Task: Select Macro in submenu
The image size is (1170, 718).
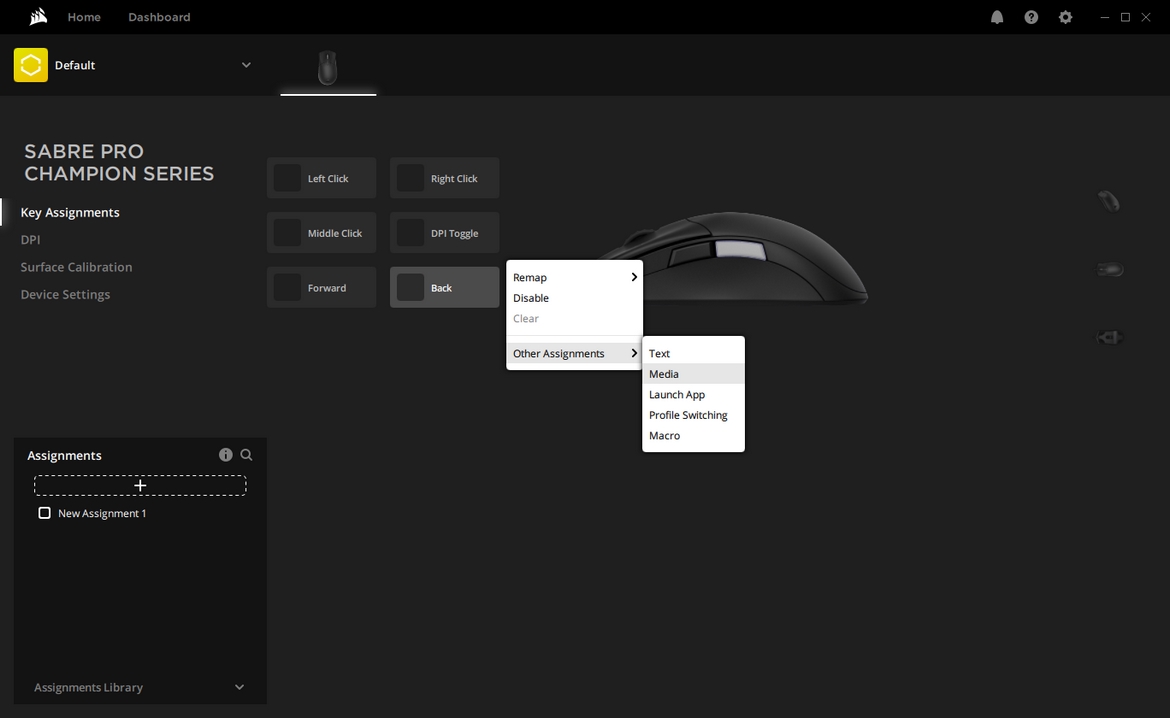Action: (693, 435)
